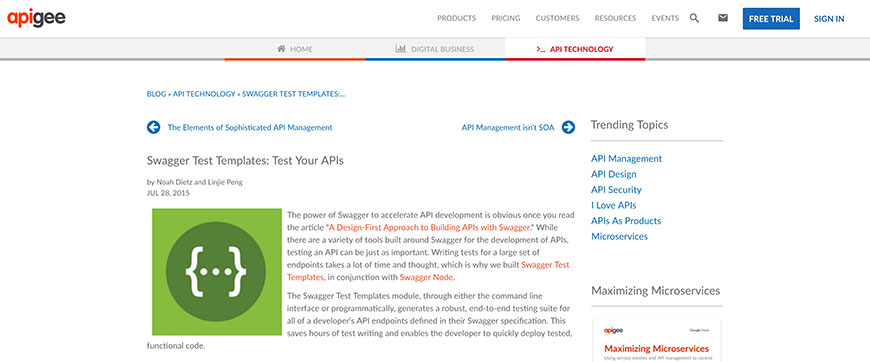Select the API Technology tab
This screenshot has width=870, height=362.
click(x=575, y=49)
